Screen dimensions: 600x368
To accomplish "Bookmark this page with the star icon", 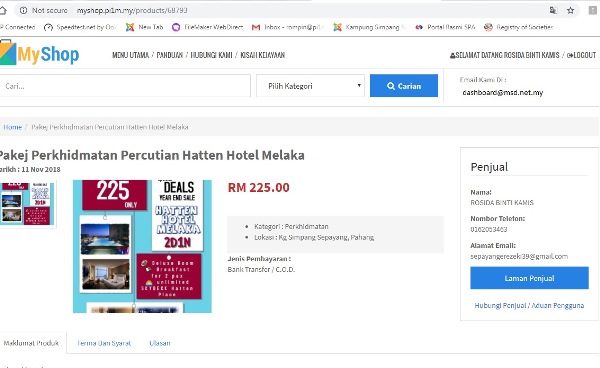I will (x=571, y=10).
